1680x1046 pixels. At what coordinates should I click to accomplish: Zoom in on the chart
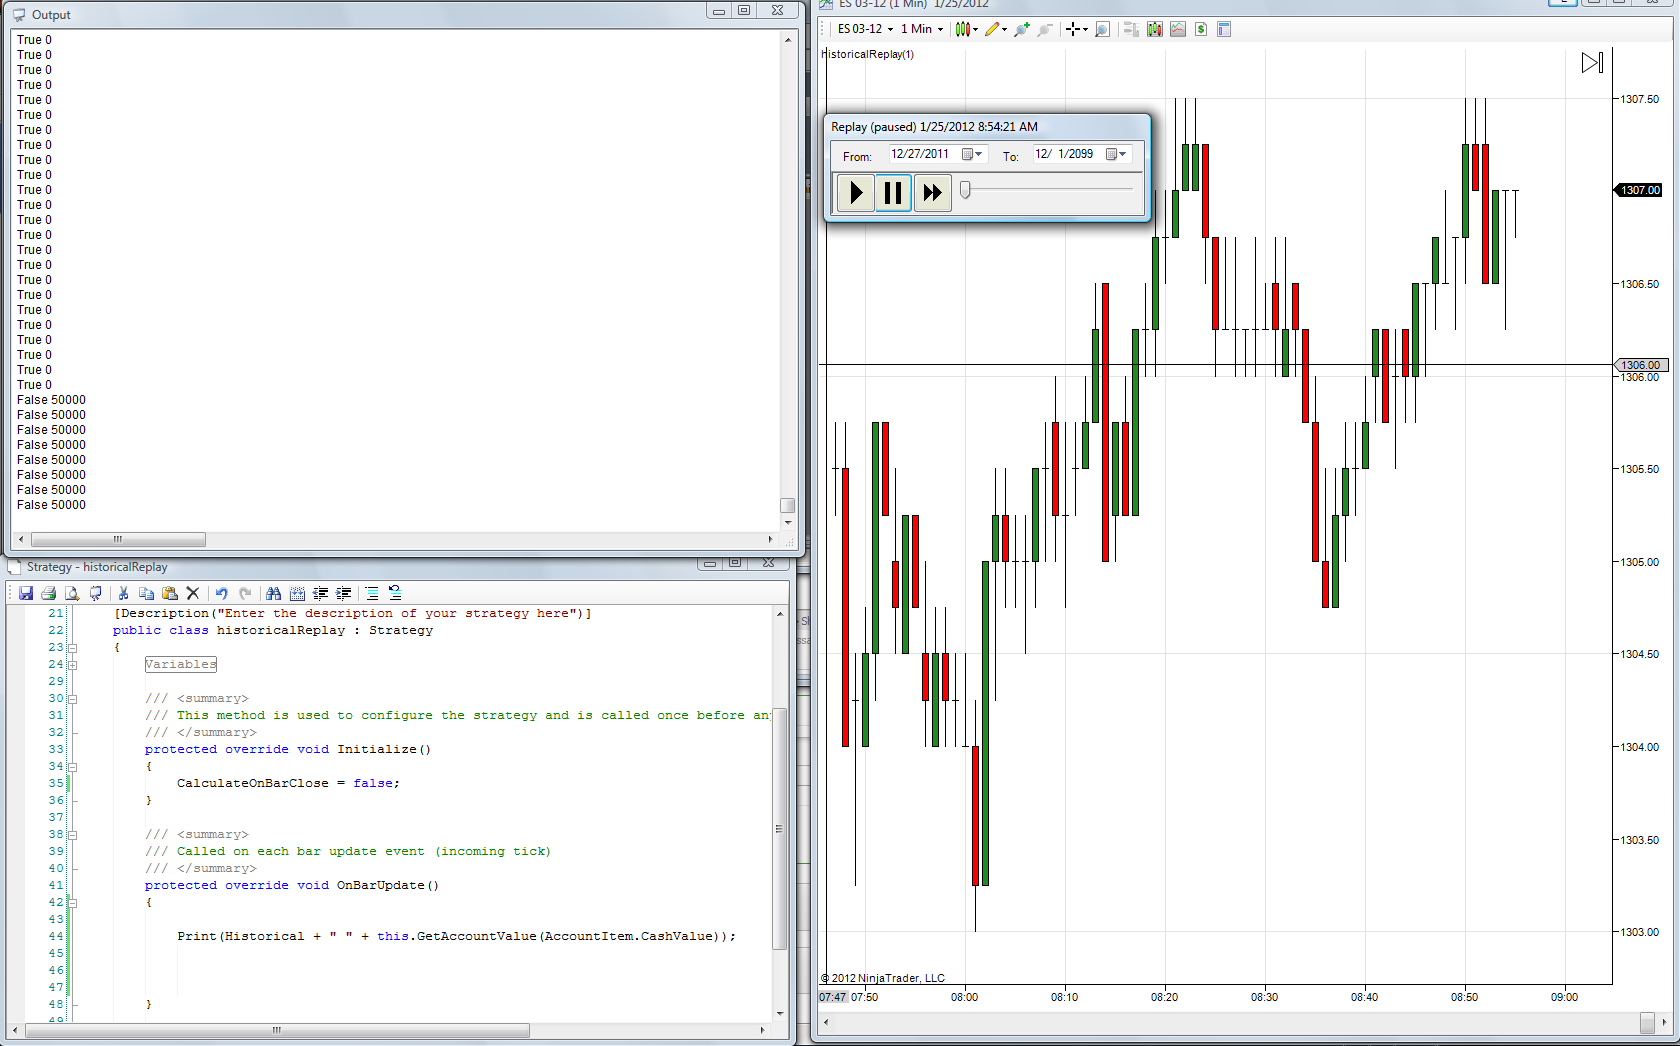coord(1022,29)
